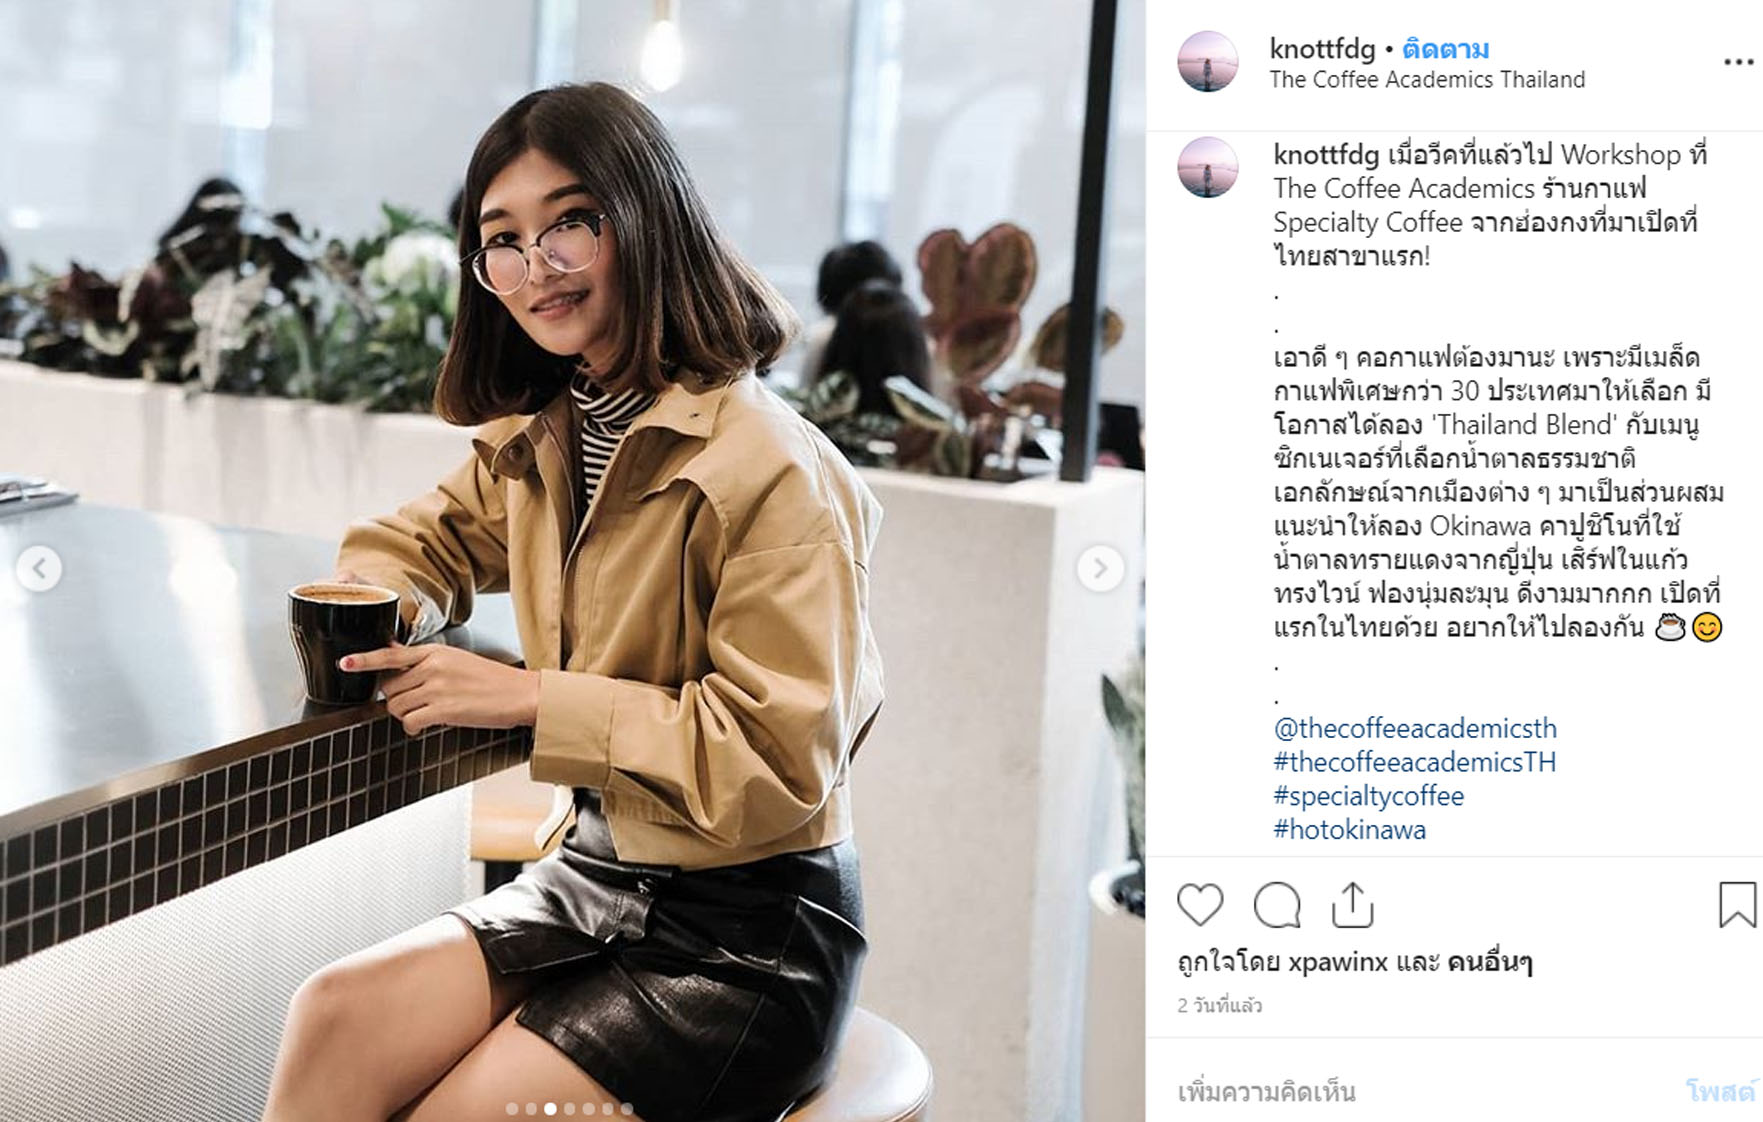The height and width of the screenshot is (1122, 1763).
Task: Save the post with the bookmark icon
Action: pos(1737,904)
